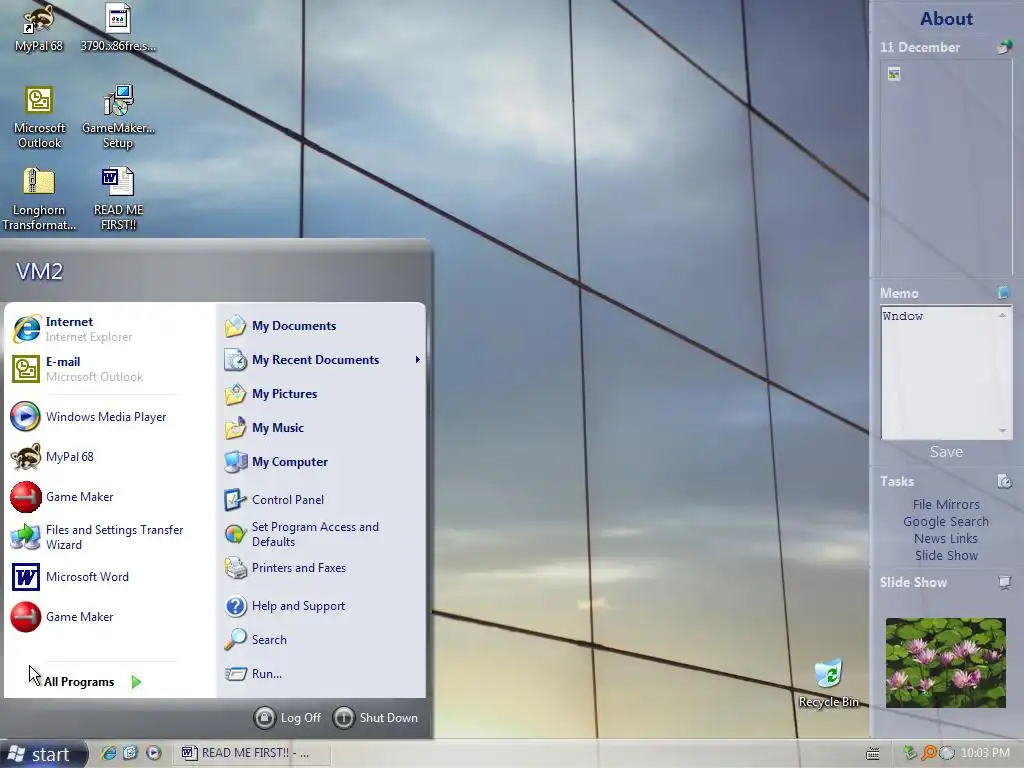Expand My Recent Documents submenu

[322, 360]
